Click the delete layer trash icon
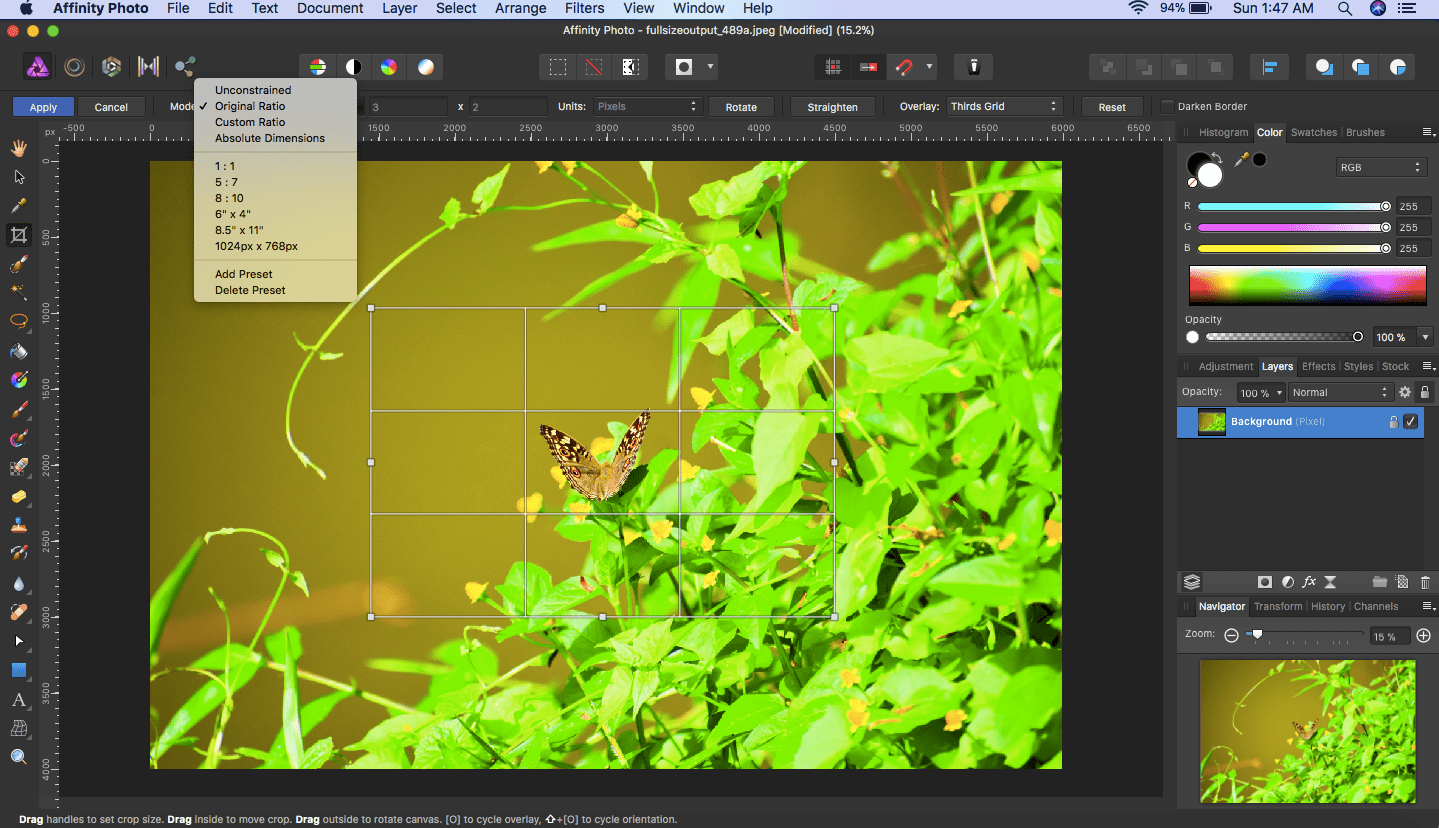This screenshot has height=828, width=1439. click(x=1425, y=582)
